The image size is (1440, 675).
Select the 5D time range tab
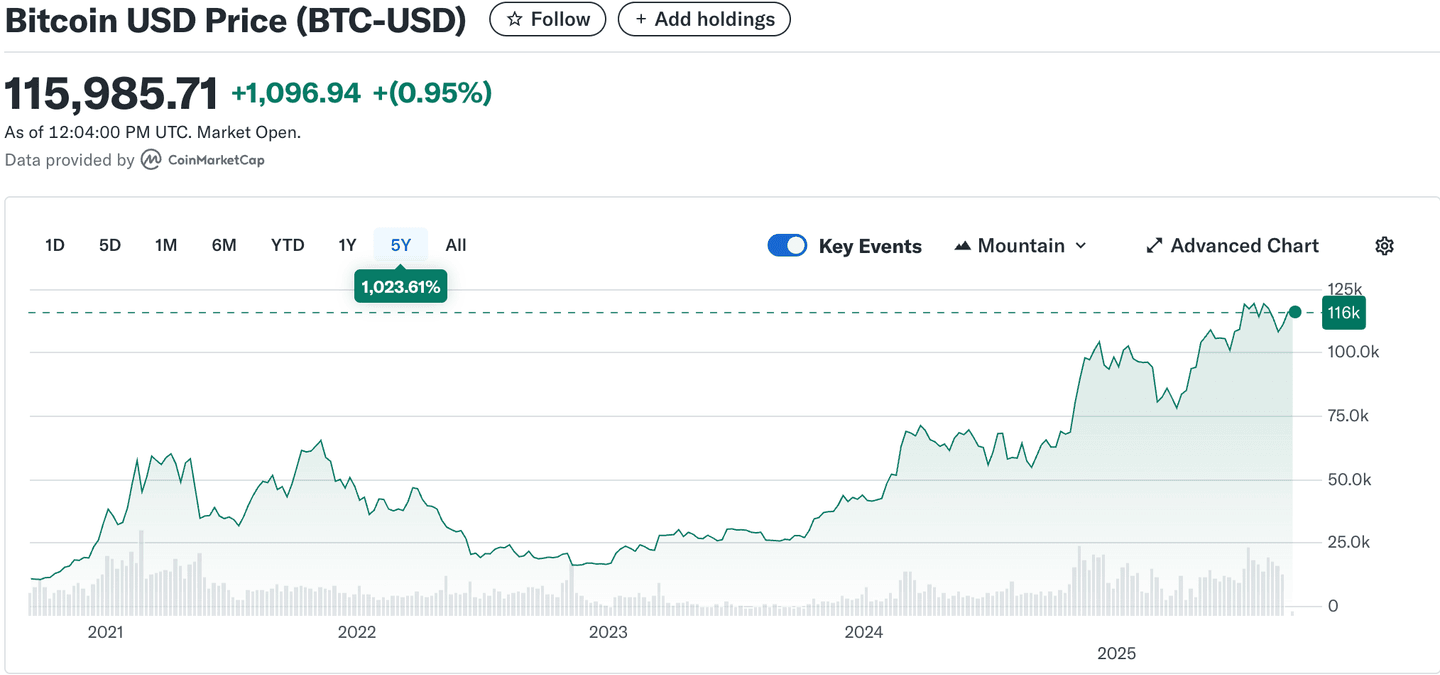click(110, 245)
